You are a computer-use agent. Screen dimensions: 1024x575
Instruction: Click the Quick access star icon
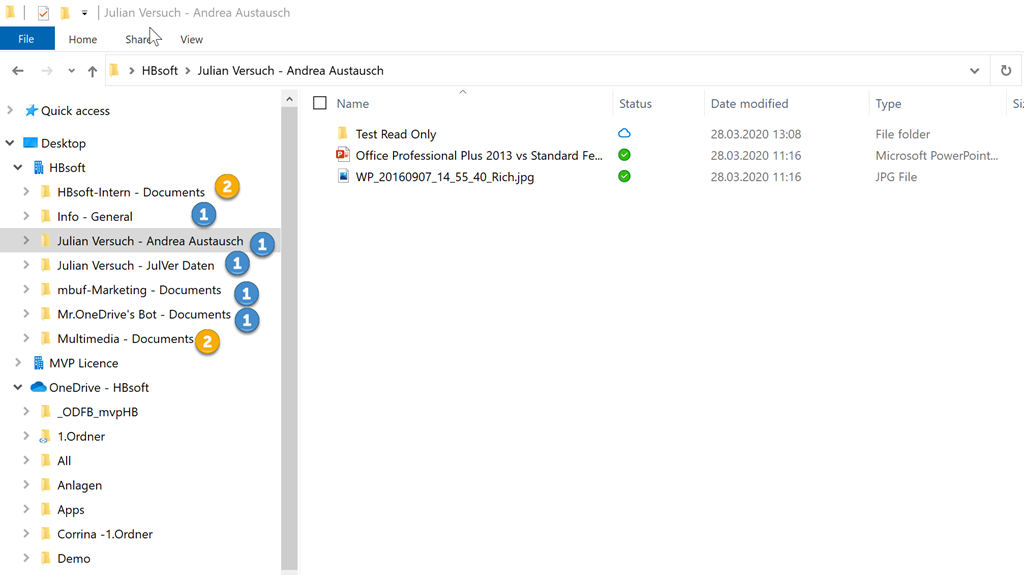31,111
